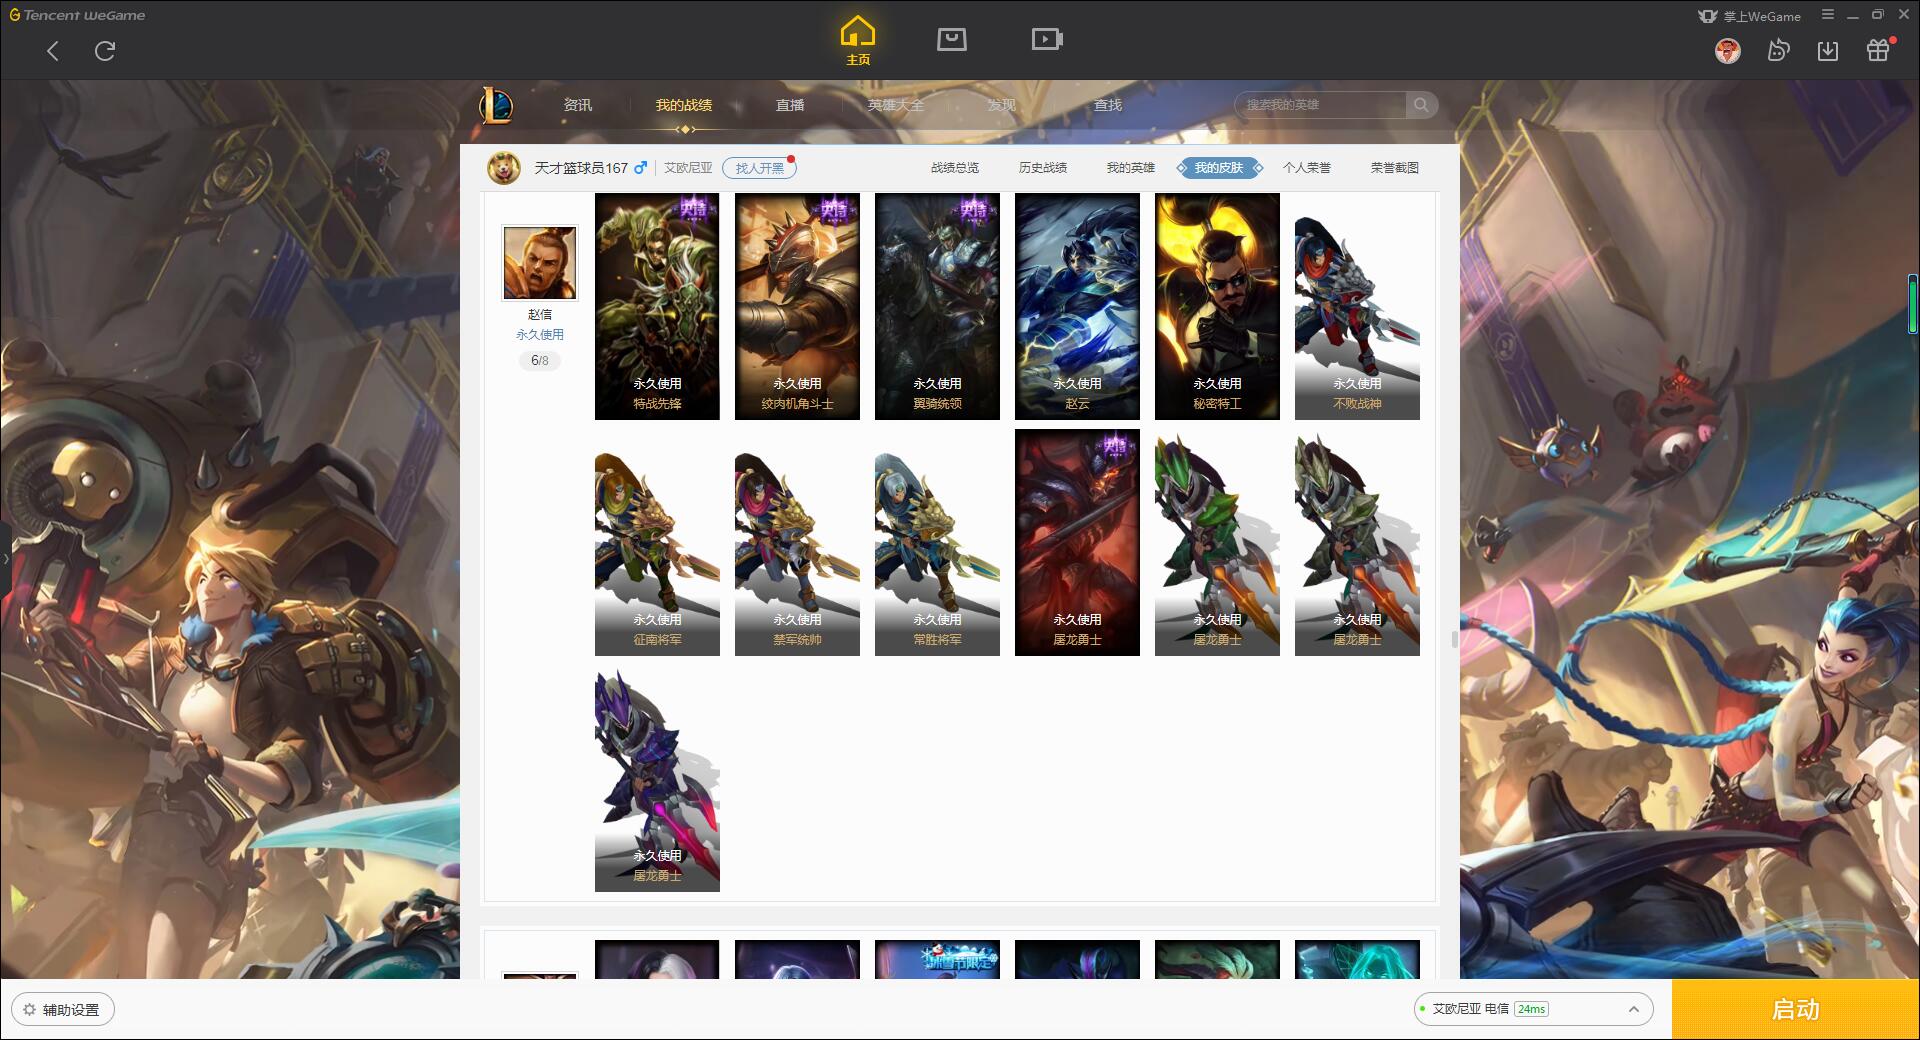The height and width of the screenshot is (1040, 1920).
Task: Click the profile avatar next to 天才篮球员167
Action: pos(504,168)
